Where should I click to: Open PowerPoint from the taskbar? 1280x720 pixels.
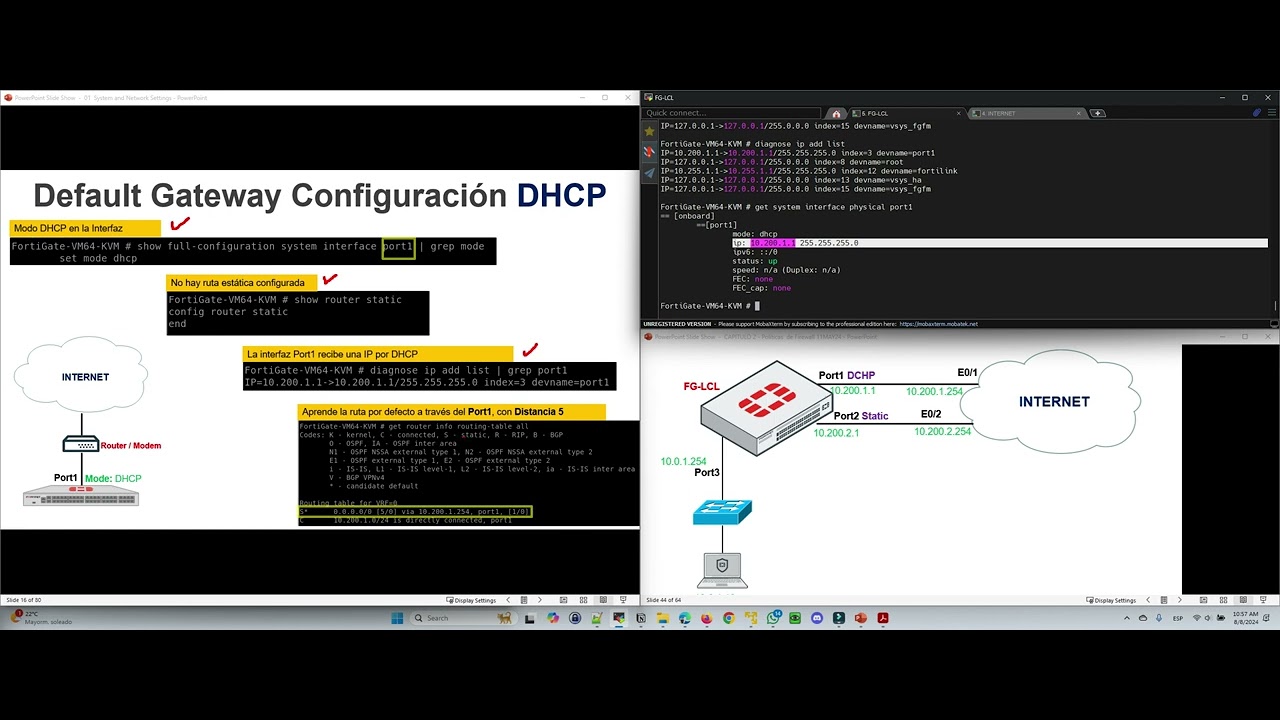point(860,618)
